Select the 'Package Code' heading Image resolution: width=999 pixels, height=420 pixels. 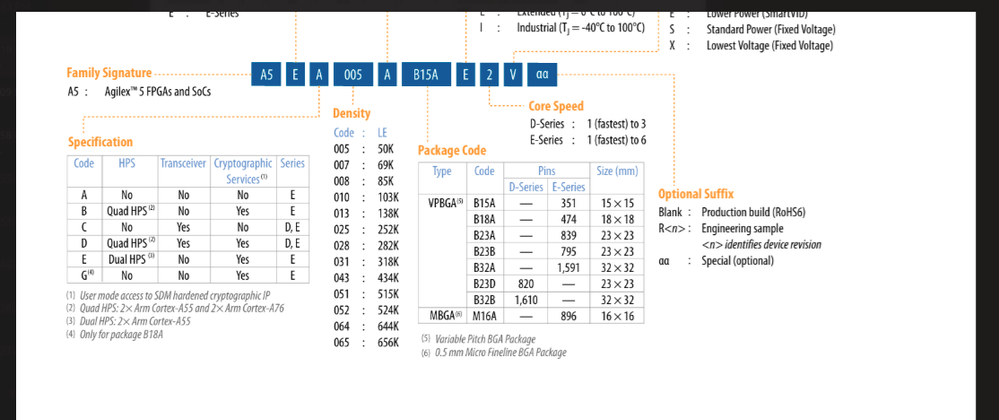(x=452, y=150)
